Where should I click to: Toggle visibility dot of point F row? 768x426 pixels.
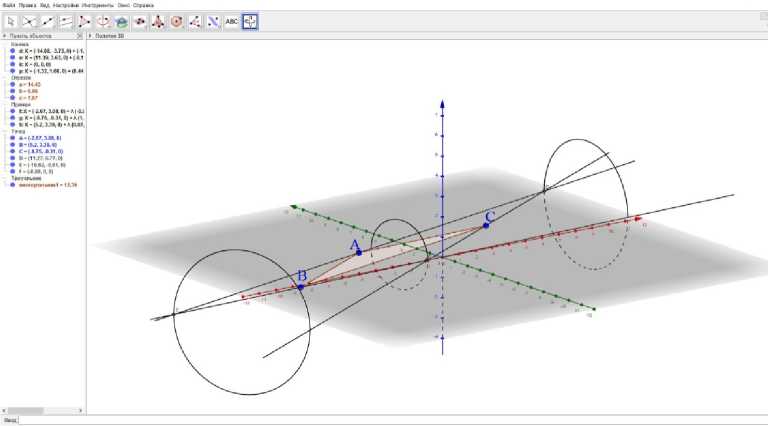pos(13,171)
